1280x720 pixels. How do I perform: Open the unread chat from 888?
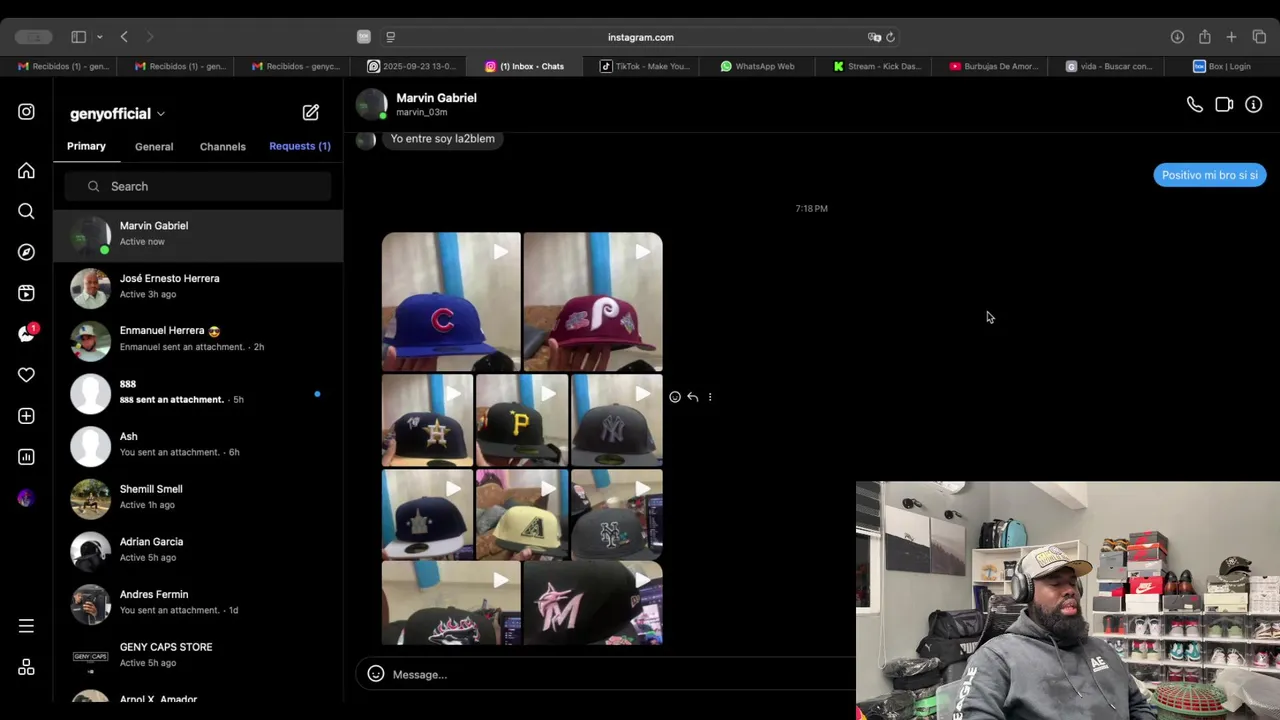198,393
